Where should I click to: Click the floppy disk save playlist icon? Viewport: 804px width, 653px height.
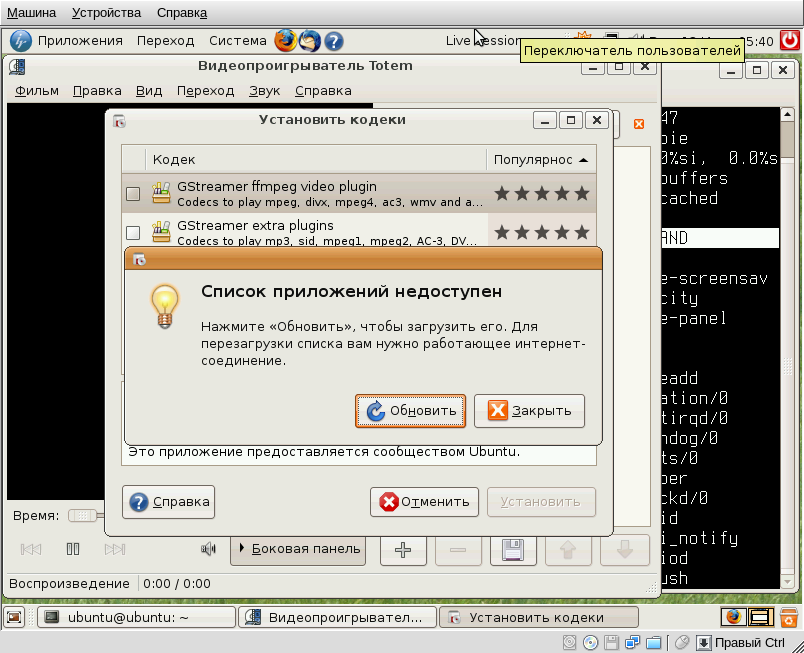click(512, 549)
